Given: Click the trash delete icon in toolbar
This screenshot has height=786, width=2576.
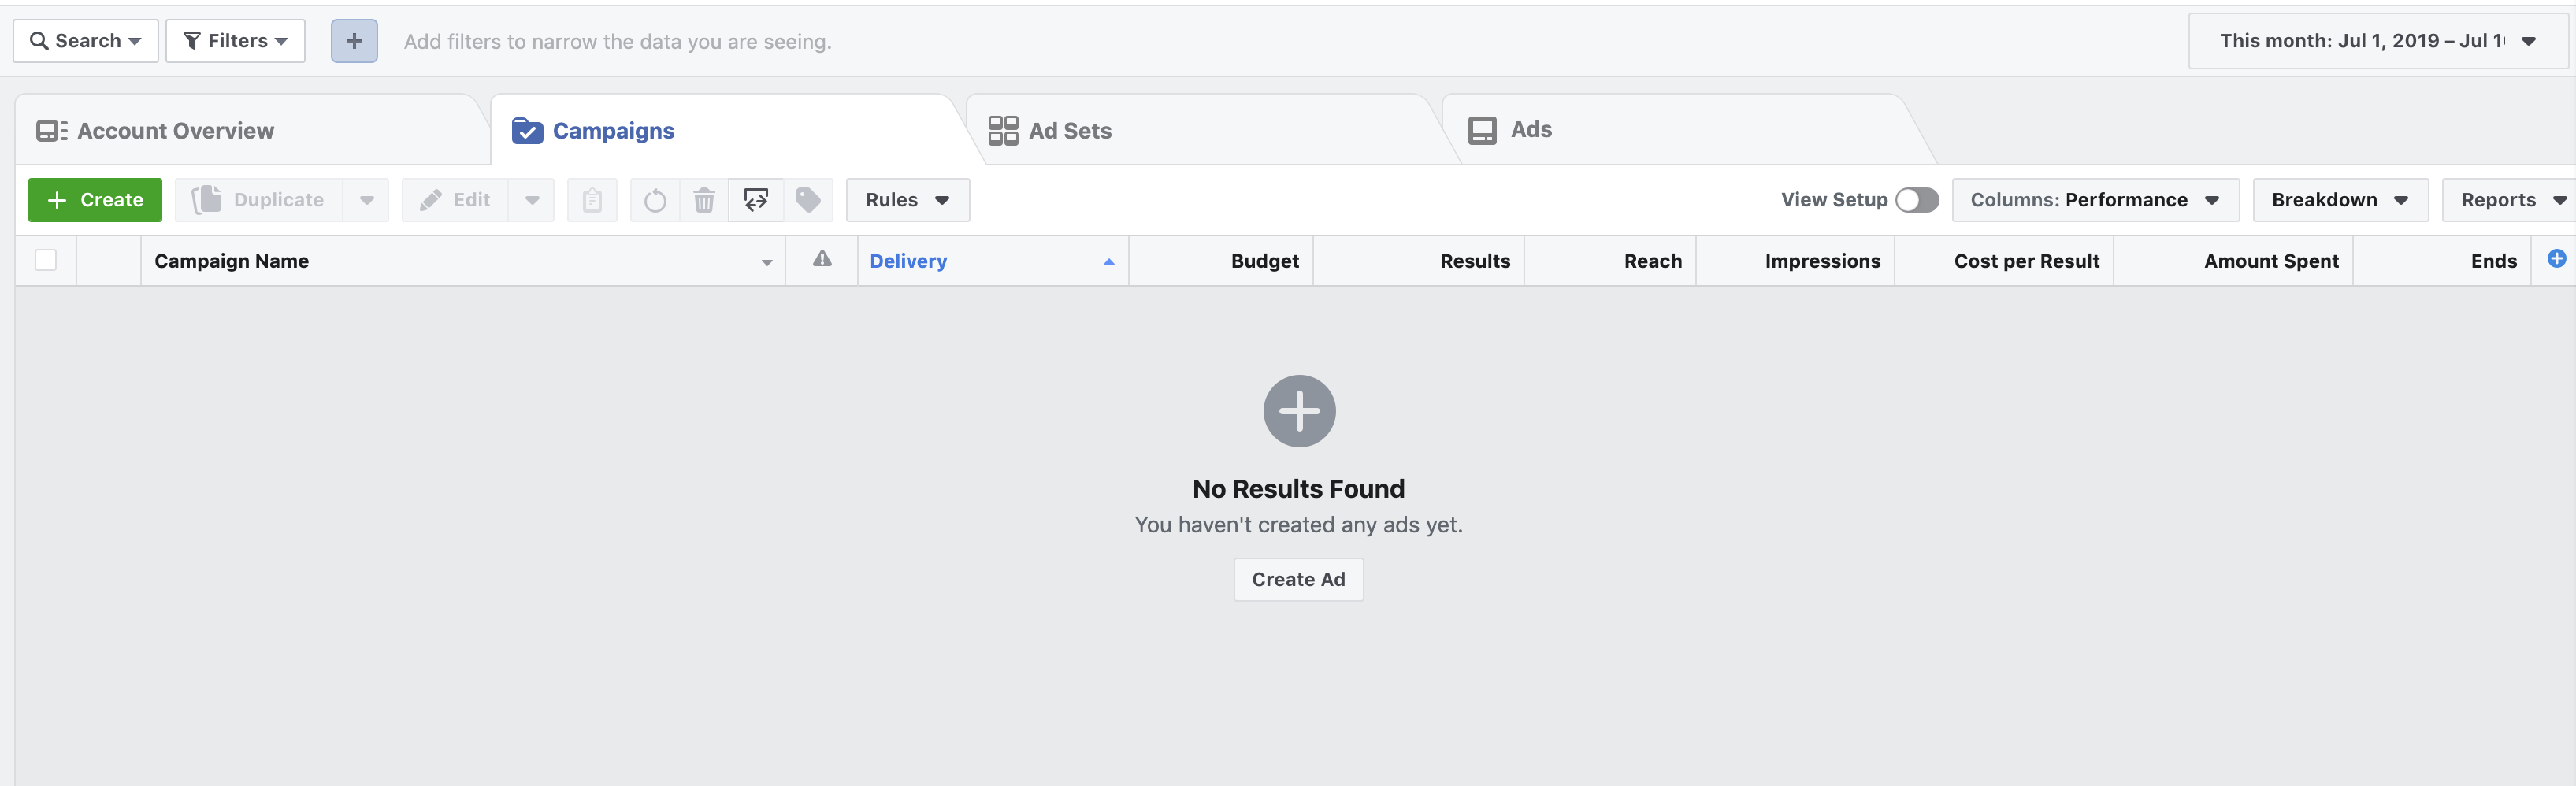Looking at the screenshot, I should (704, 200).
